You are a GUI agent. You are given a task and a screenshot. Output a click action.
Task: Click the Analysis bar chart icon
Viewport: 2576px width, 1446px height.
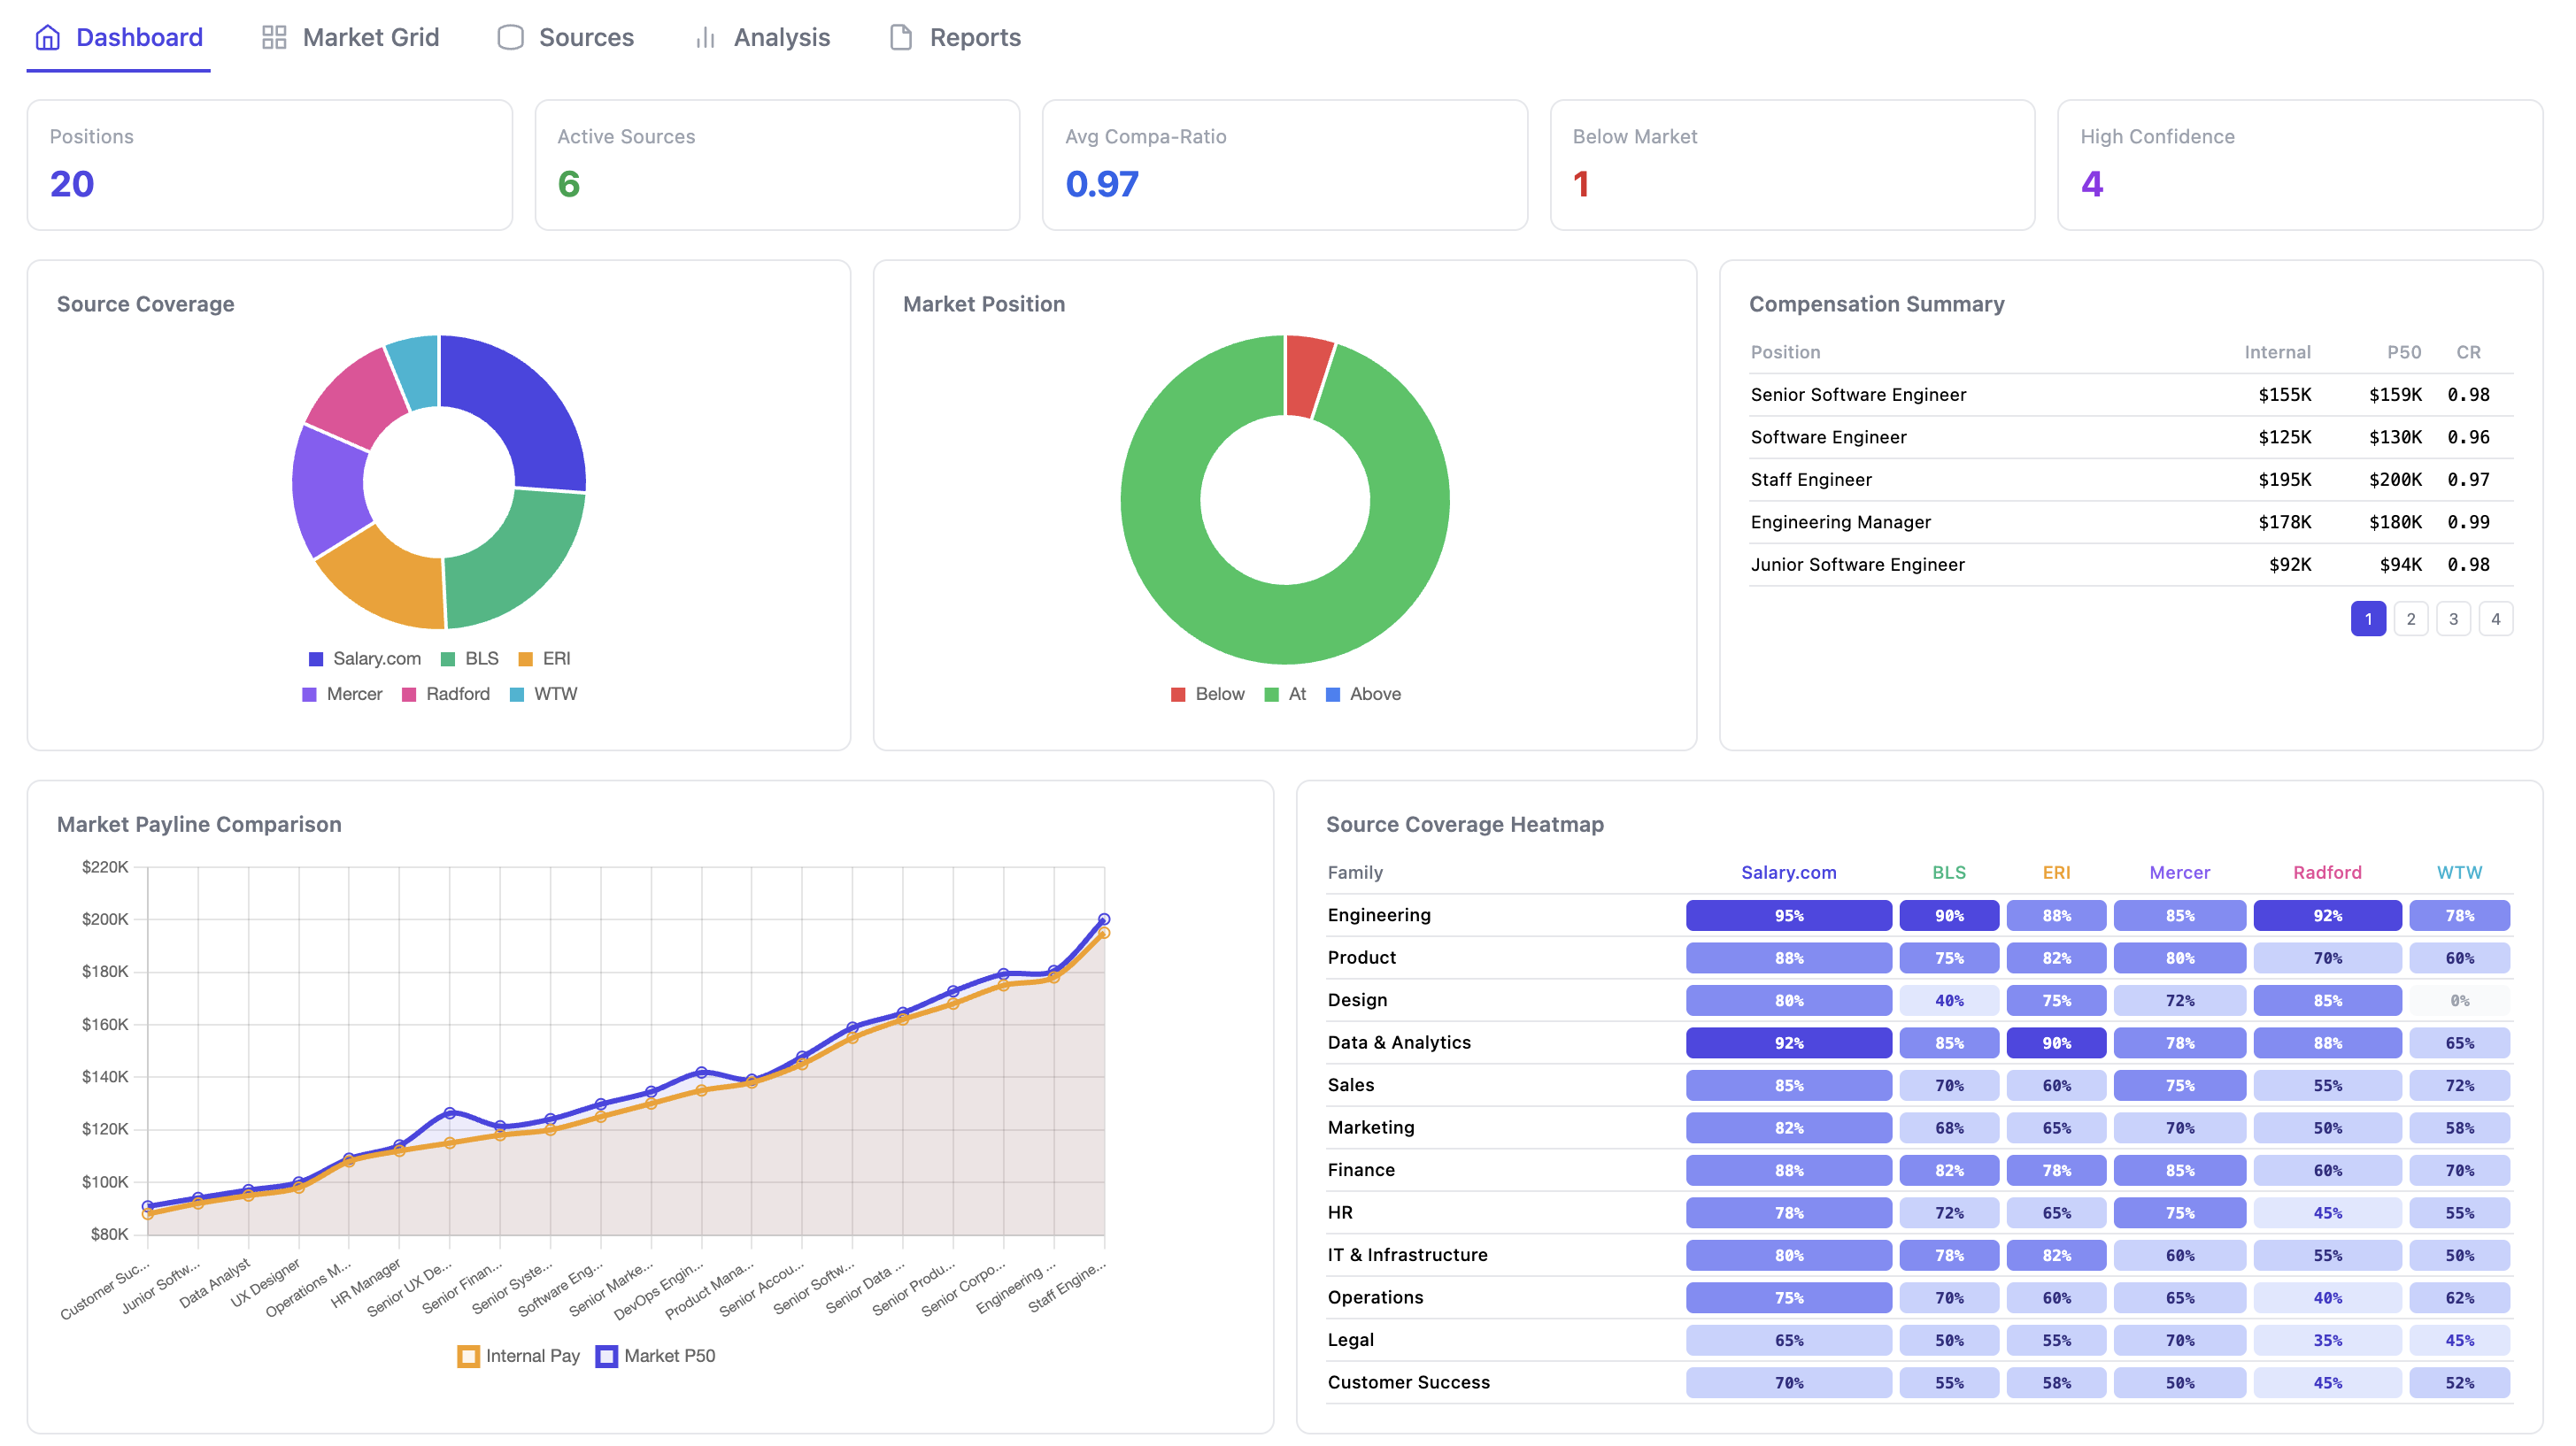705,37
